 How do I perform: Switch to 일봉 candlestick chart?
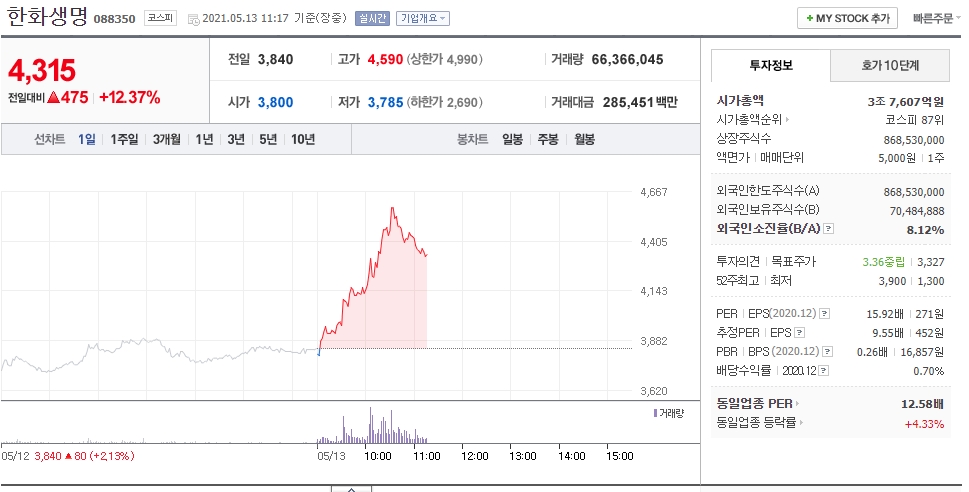click(x=512, y=139)
